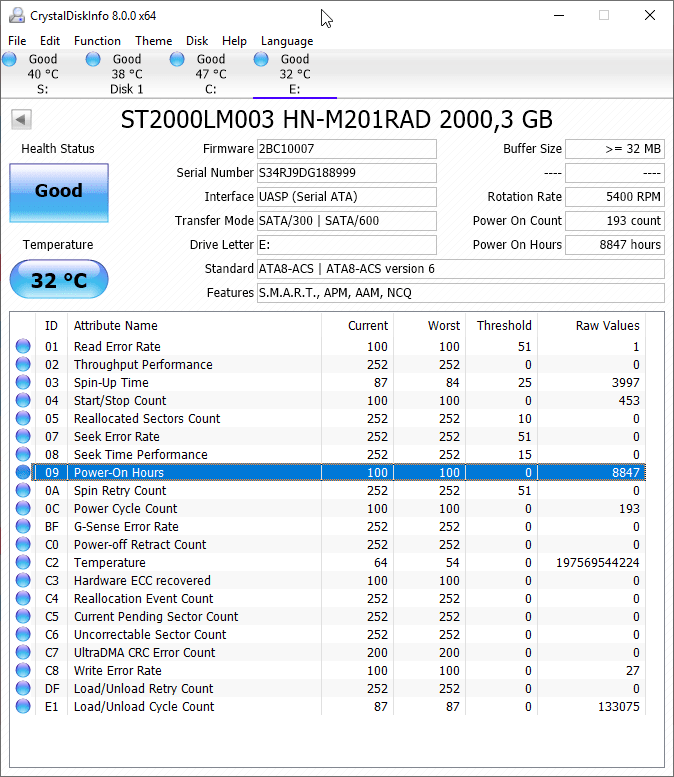Click the status icon for G-Sense Error Rate
Image resolution: width=674 pixels, height=777 pixels.
[23, 526]
